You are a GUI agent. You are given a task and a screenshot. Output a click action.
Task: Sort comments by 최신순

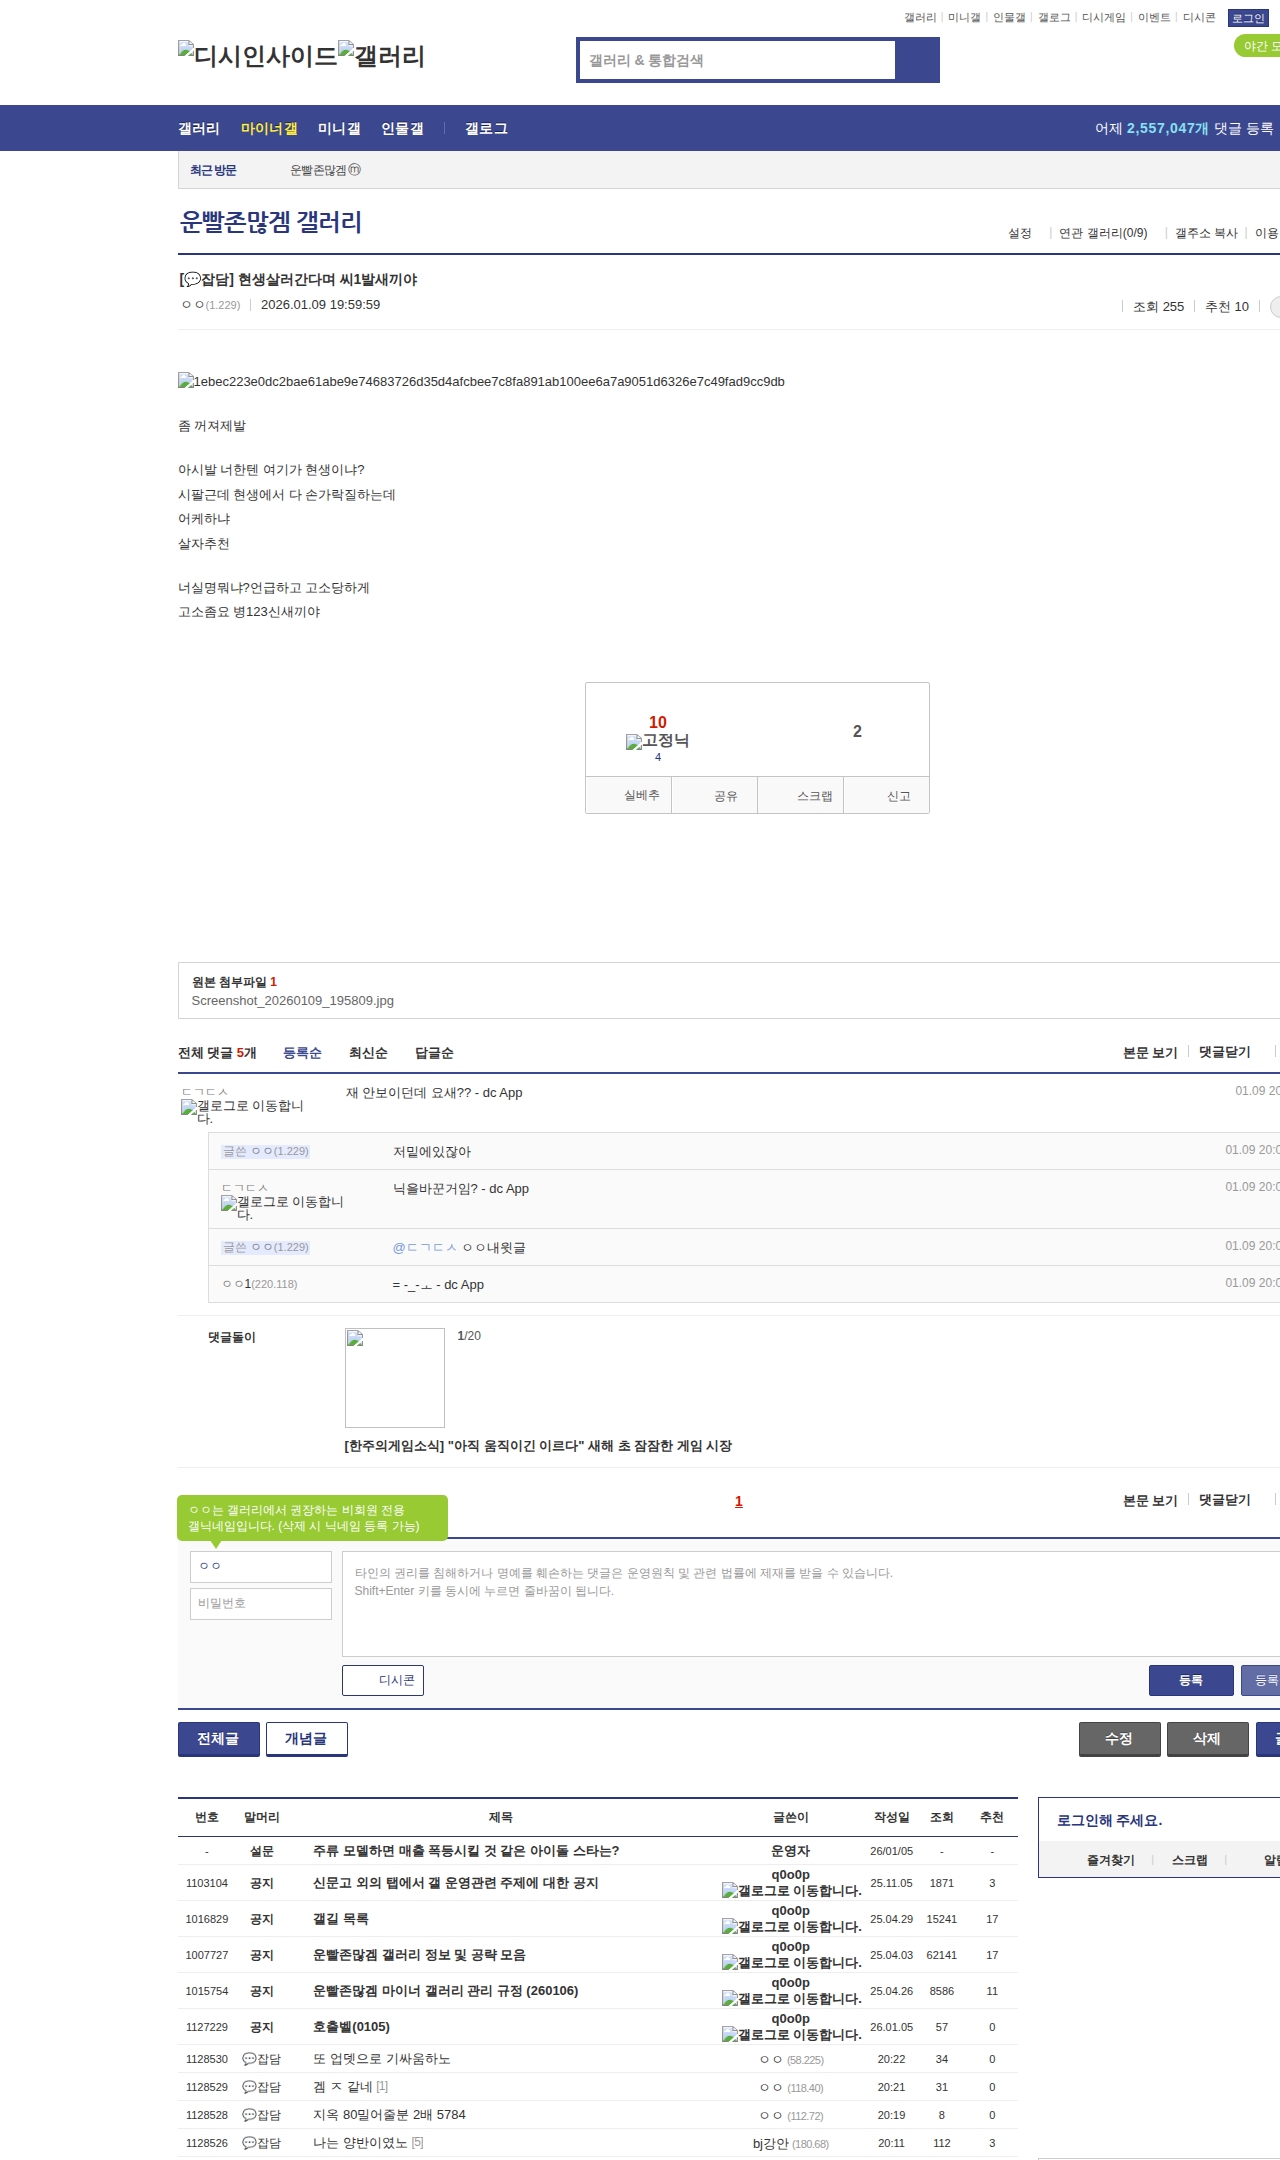point(368,1053)
